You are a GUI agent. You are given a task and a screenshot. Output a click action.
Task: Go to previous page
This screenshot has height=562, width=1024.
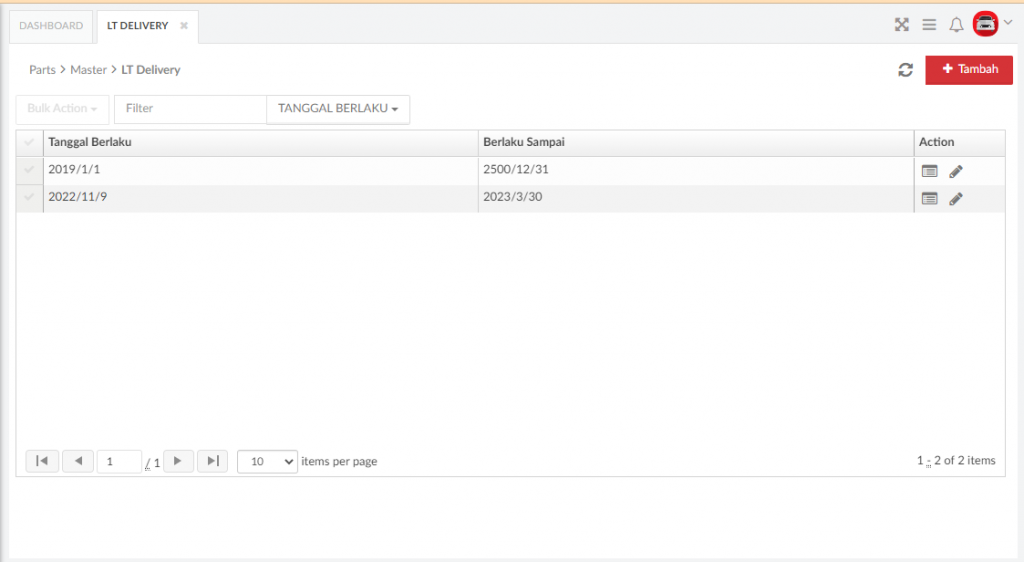pyautogui.click(x=78, y=461)
